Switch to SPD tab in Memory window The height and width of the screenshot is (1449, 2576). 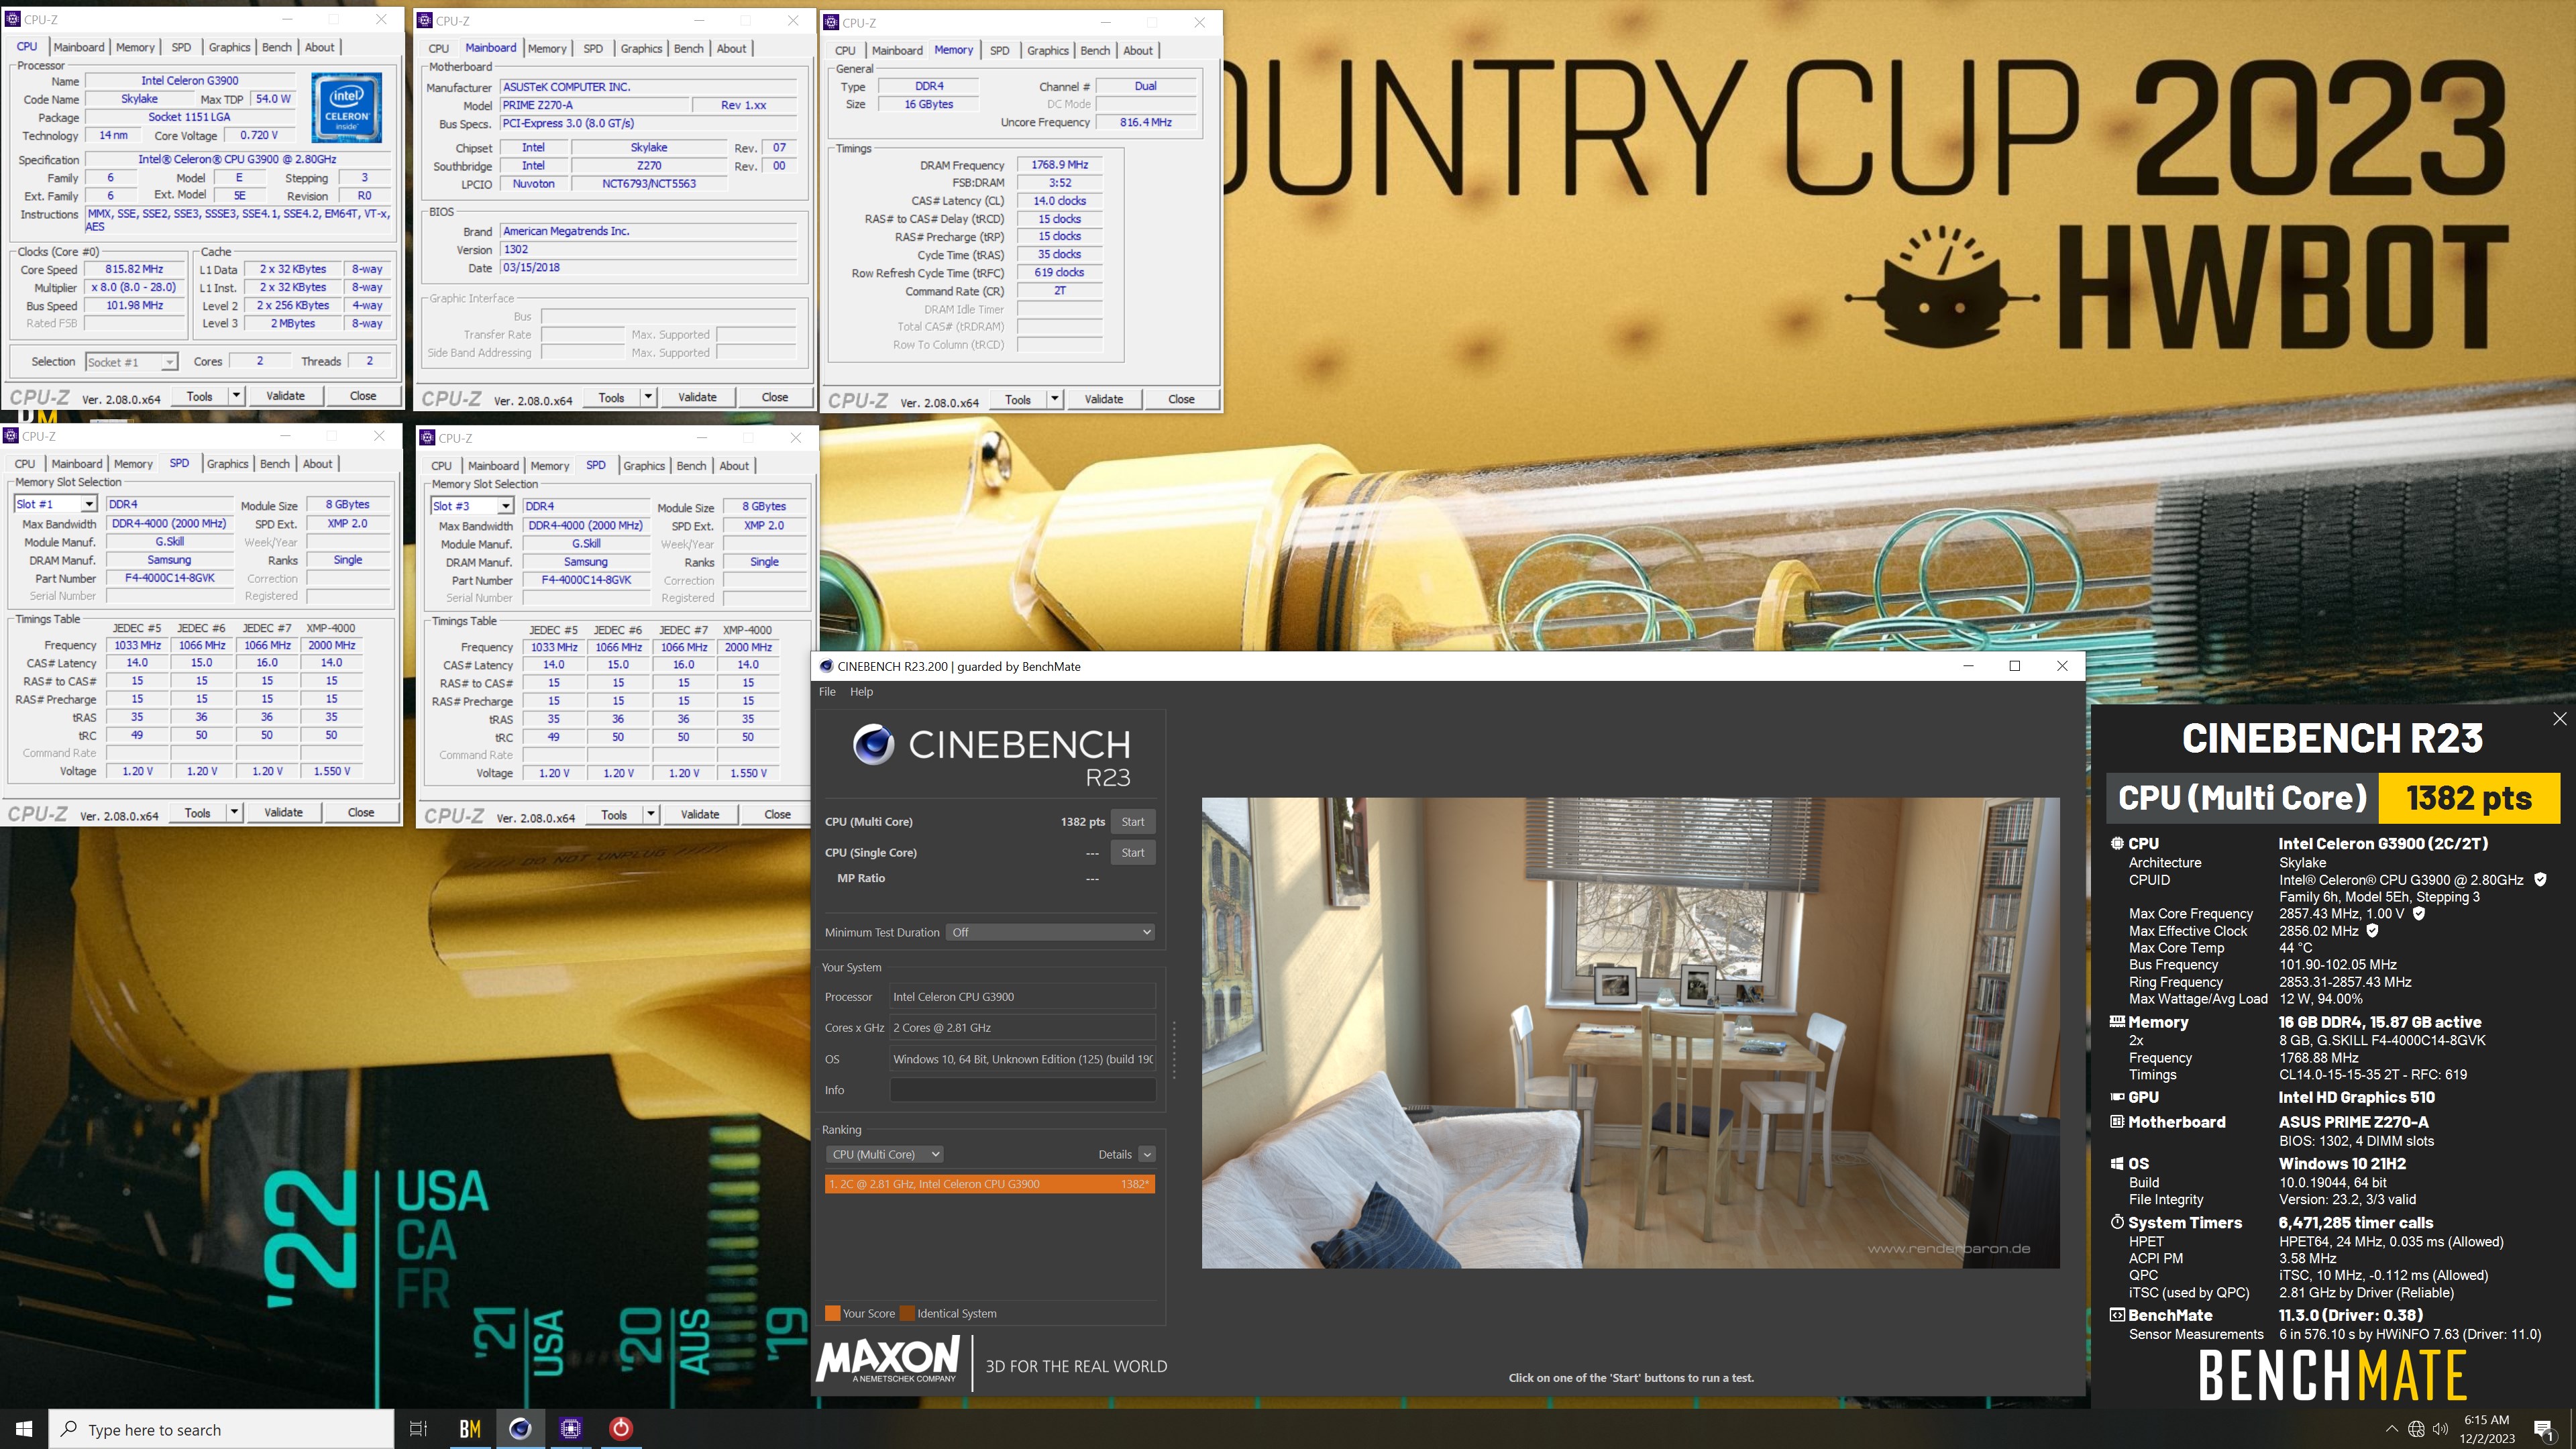[999, 51]
